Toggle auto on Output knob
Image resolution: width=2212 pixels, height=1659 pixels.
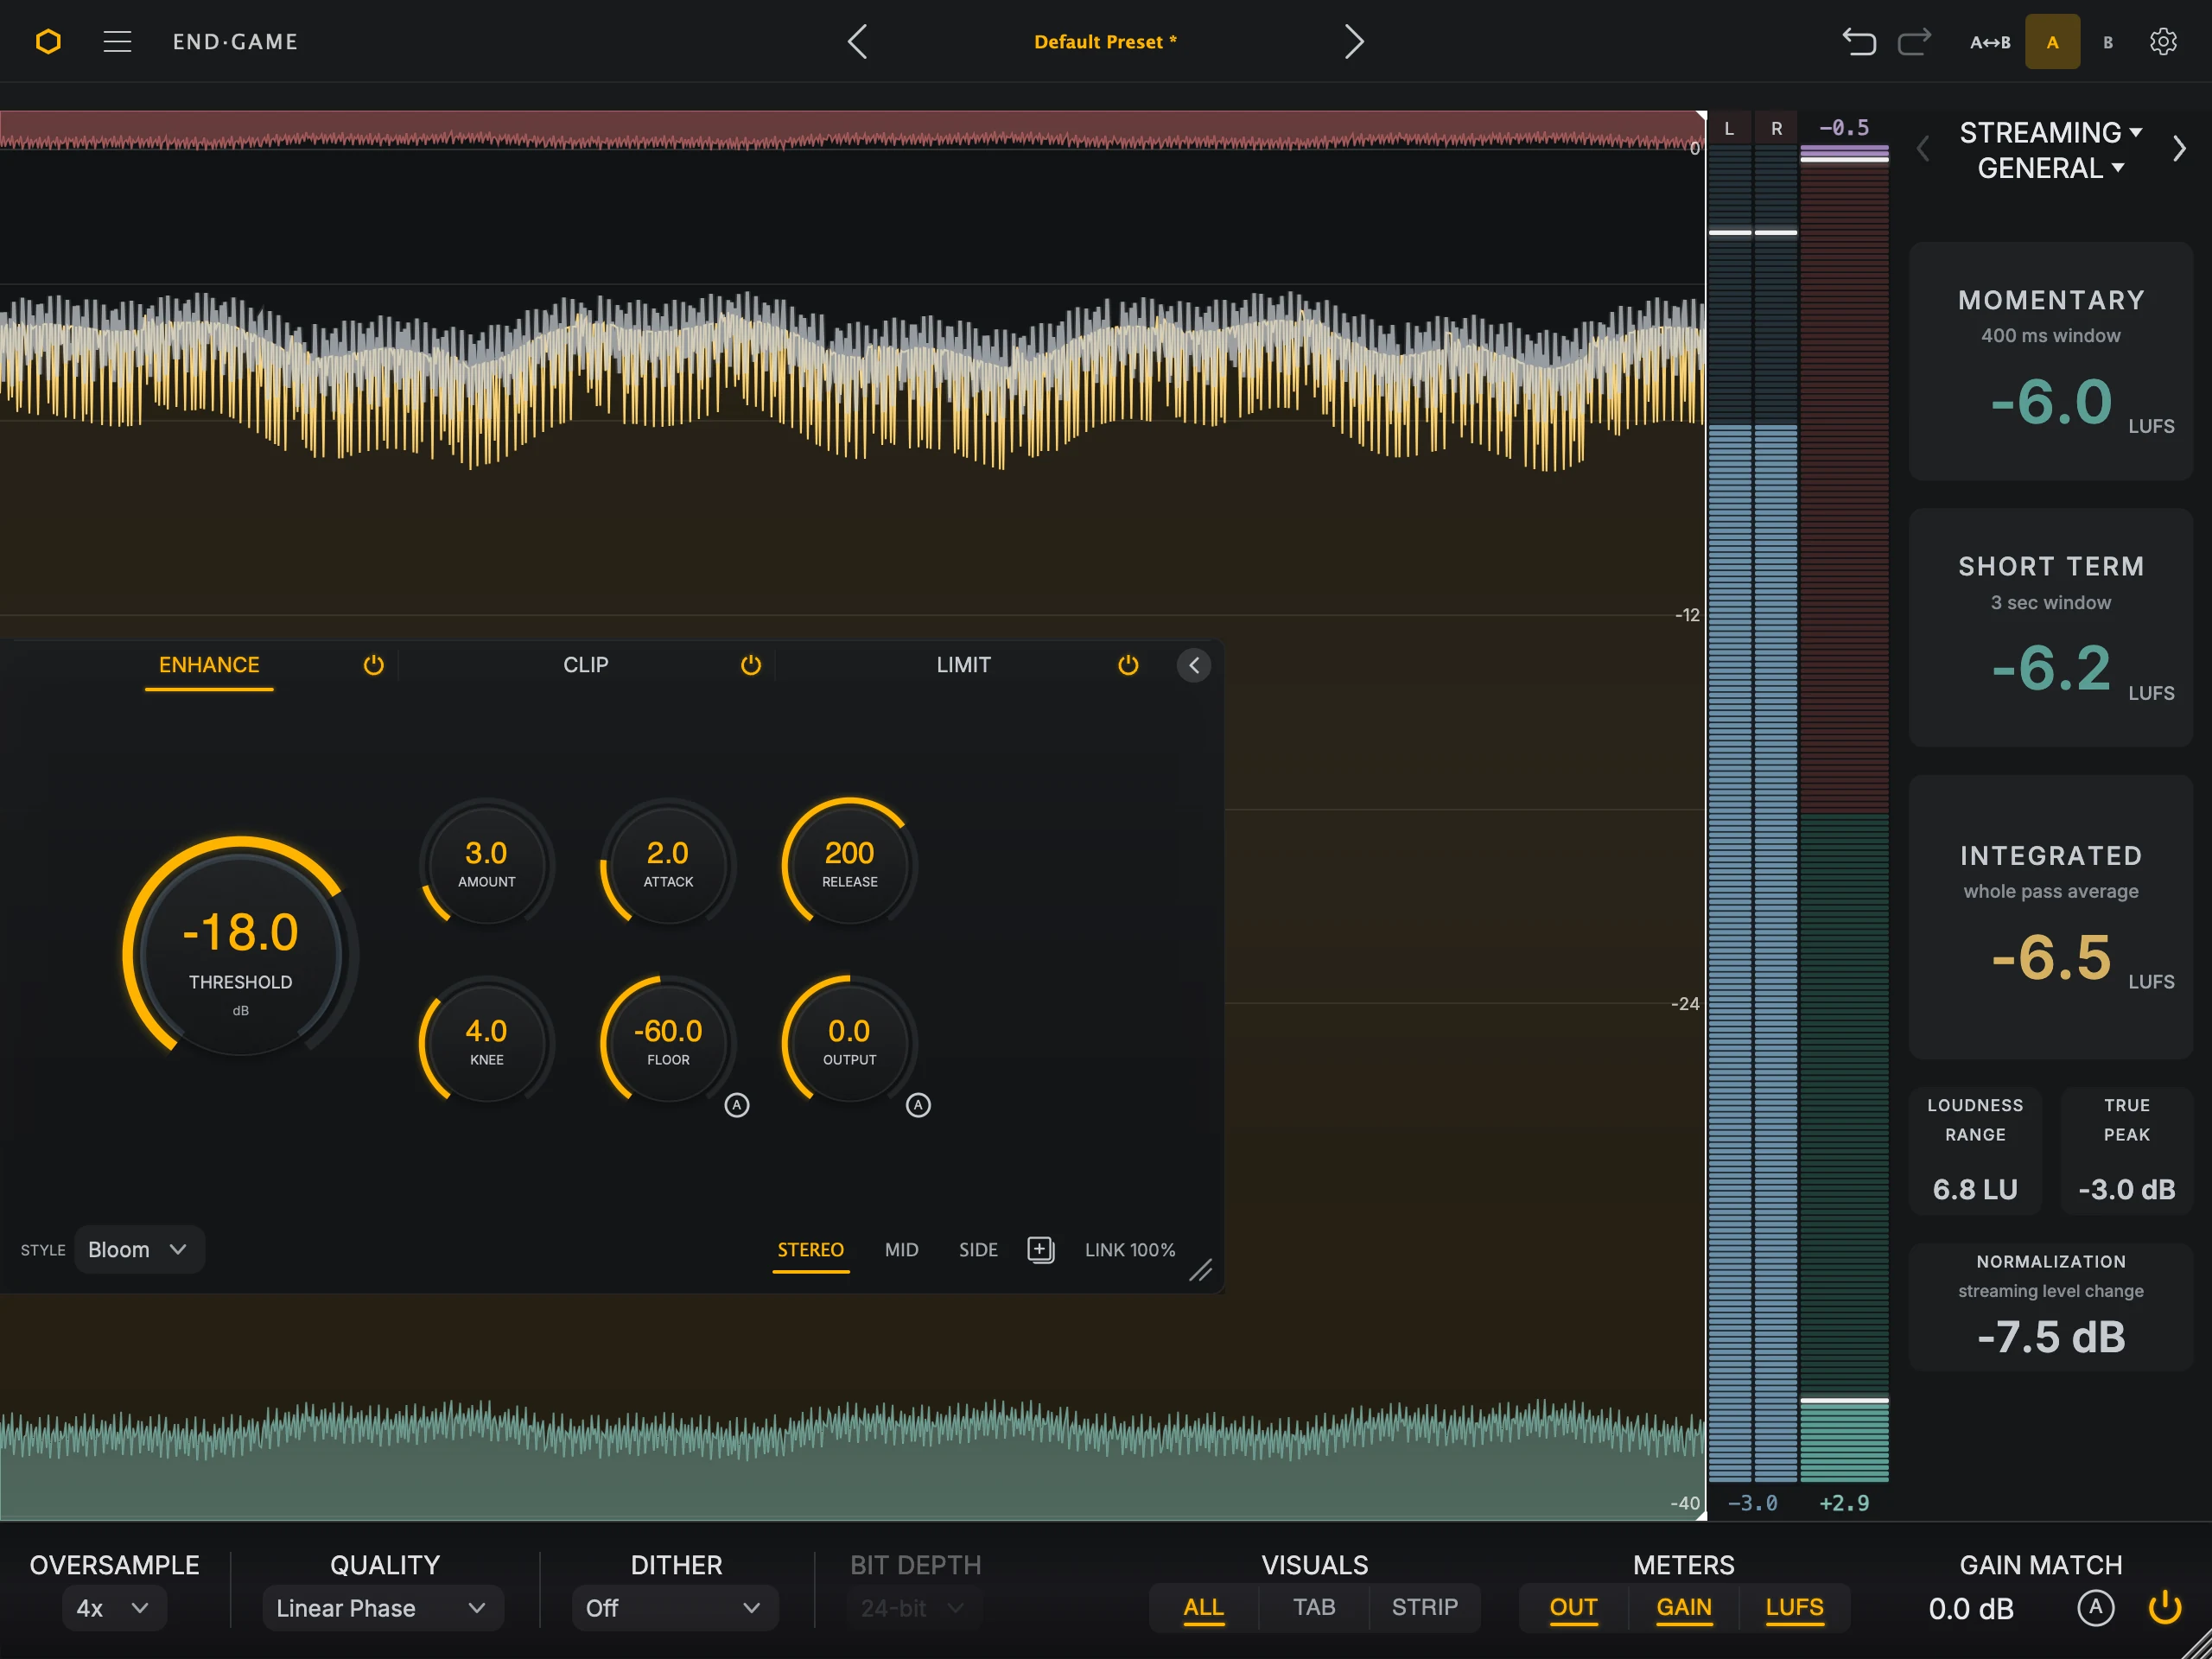tap(918, 1105)
